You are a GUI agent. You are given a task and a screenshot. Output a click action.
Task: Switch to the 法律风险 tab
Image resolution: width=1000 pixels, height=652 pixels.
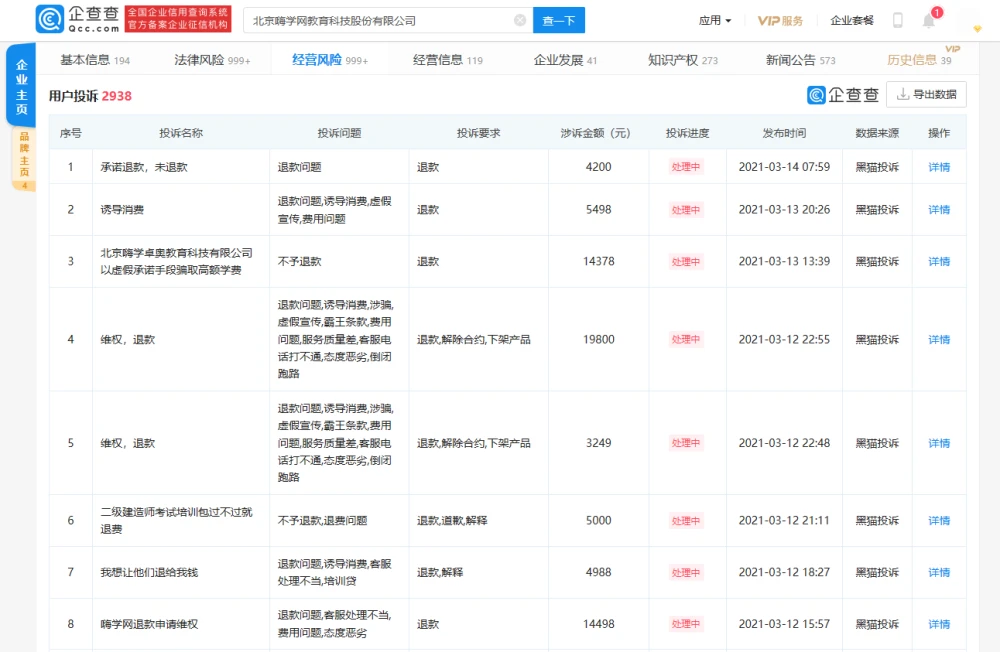212,60
